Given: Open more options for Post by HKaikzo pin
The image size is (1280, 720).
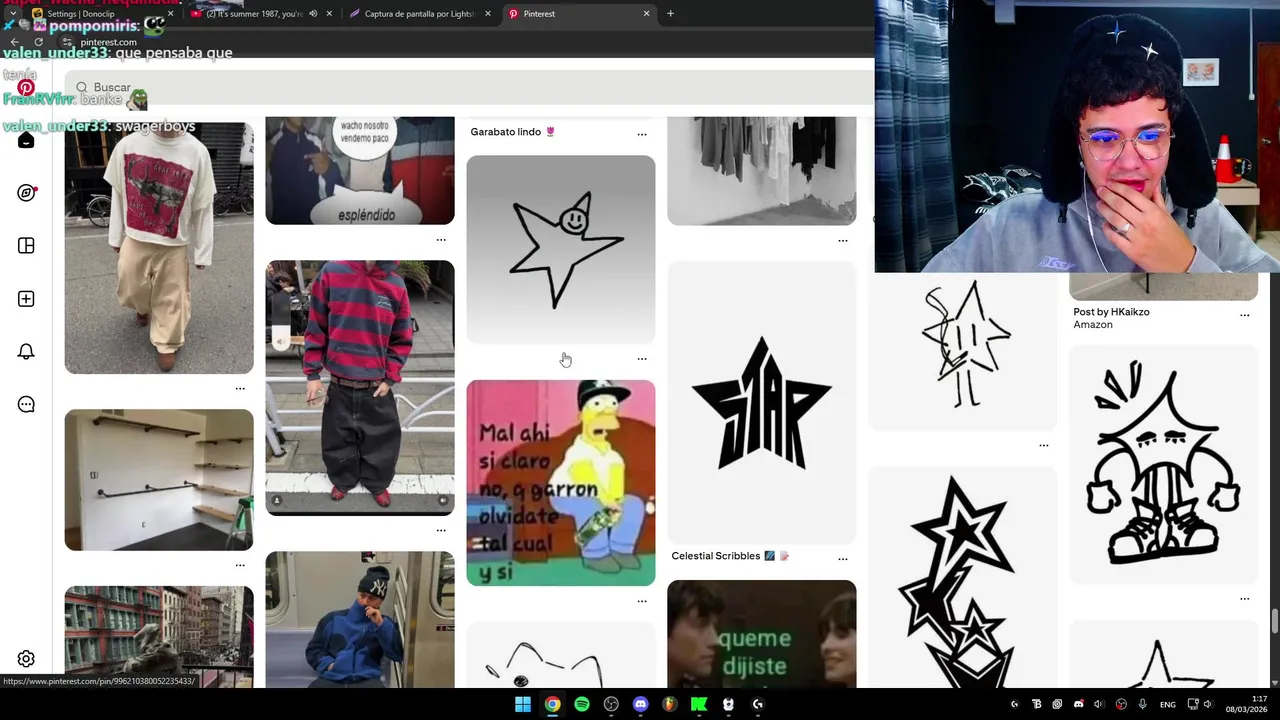Looking at the screenshot, I should pyautogui.click(x=1245, y=314).
